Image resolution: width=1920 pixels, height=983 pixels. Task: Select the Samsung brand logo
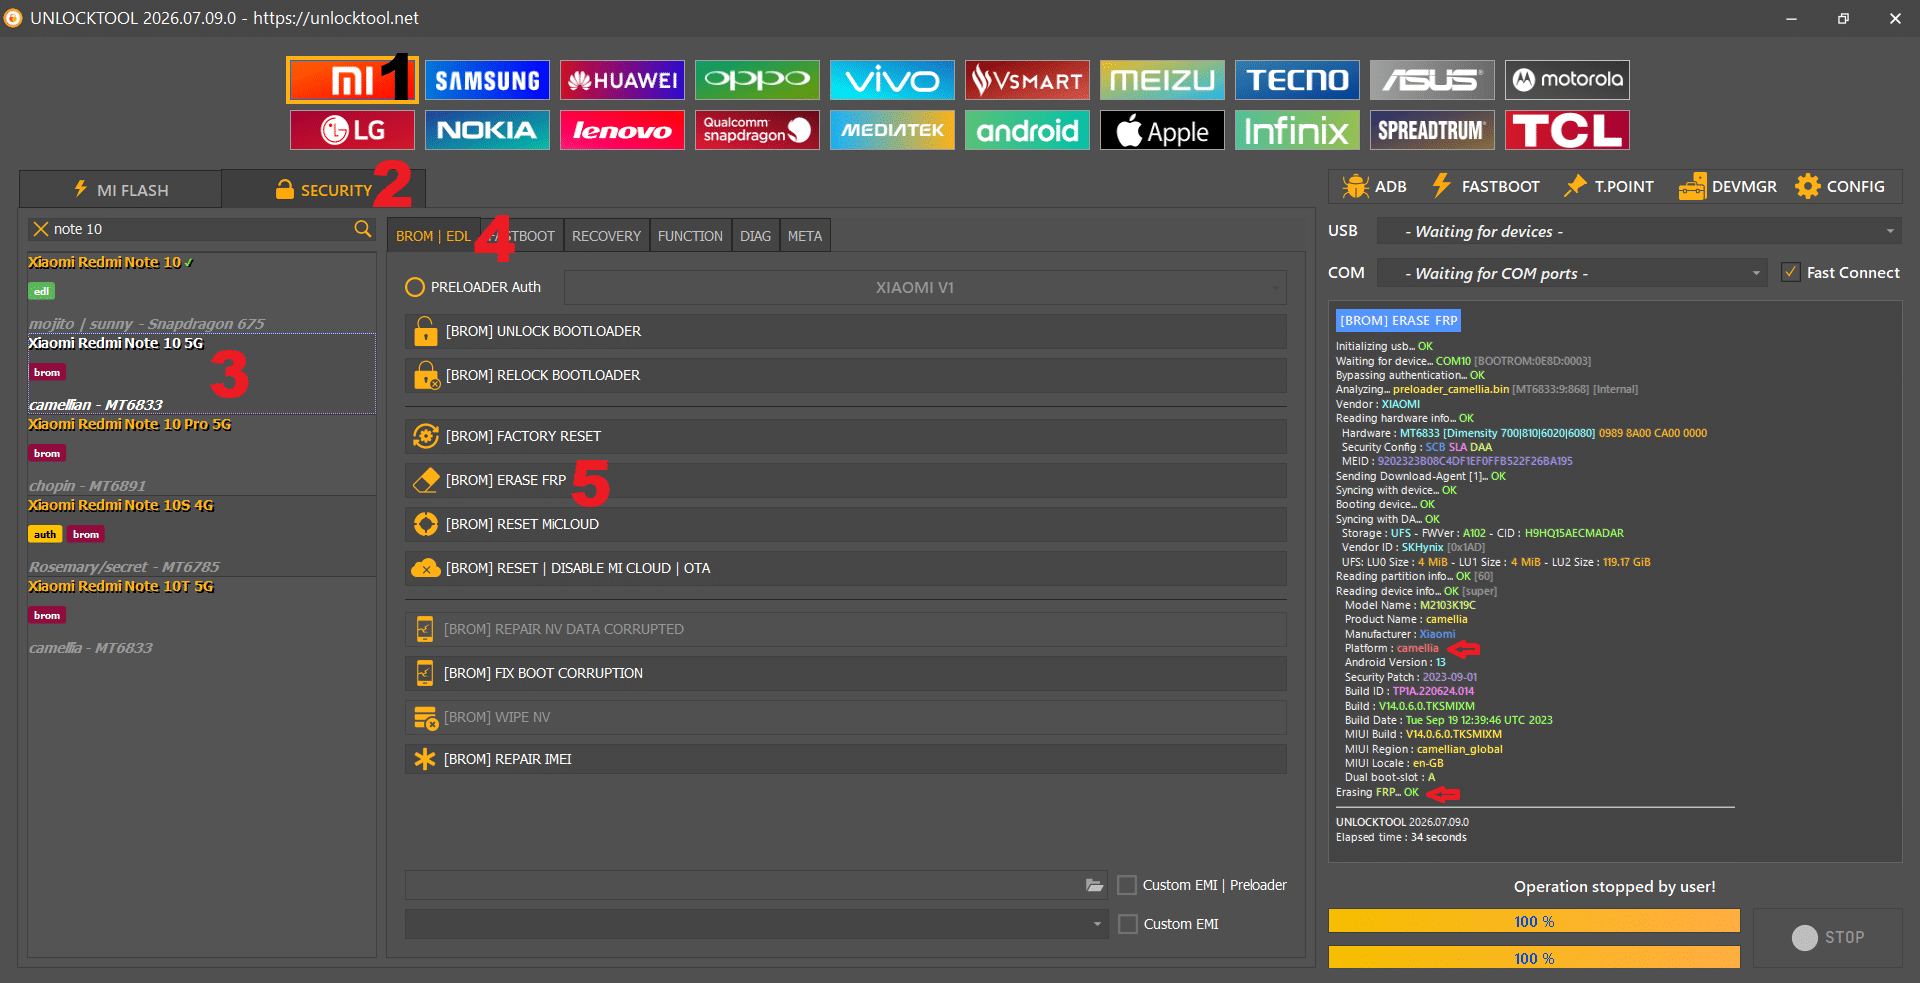click(x=487, y=80)
